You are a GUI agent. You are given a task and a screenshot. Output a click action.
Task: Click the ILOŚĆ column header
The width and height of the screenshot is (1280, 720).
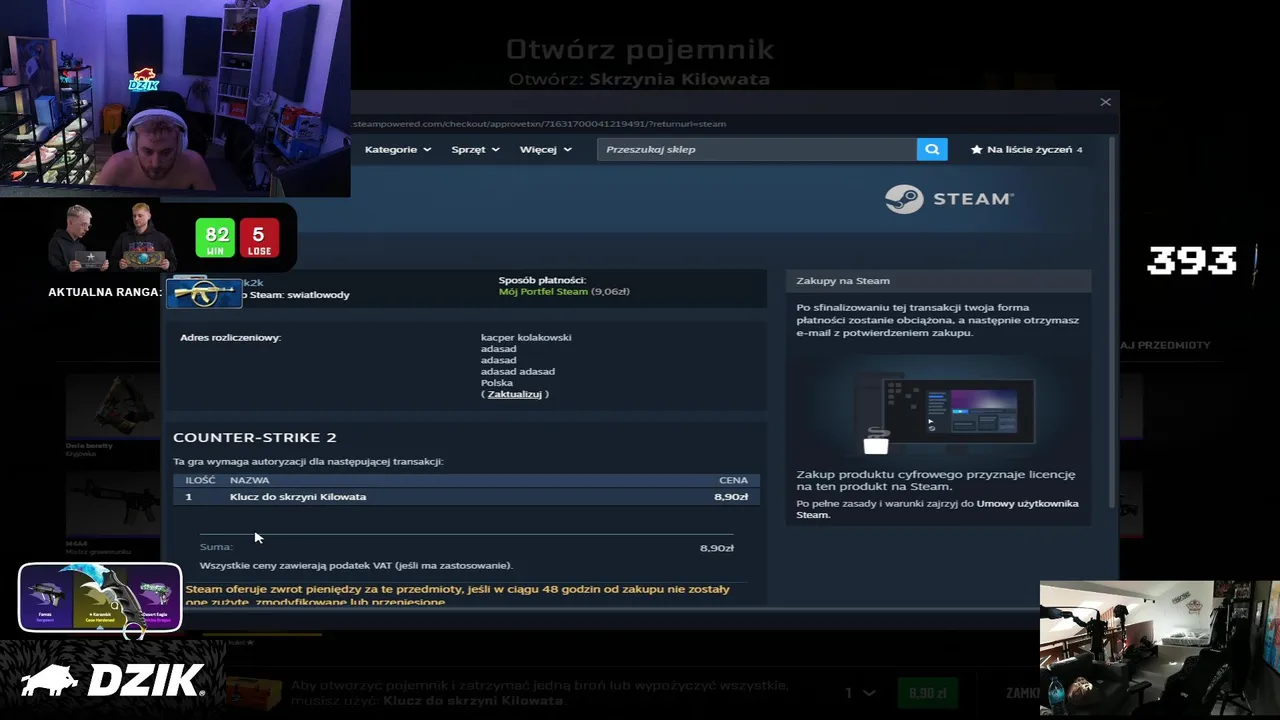200,480
